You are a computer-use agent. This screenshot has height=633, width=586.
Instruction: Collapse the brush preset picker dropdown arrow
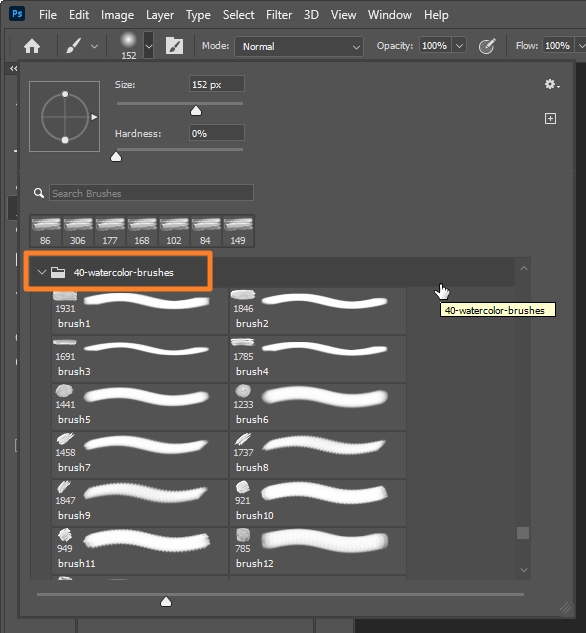tap(149, 46)
